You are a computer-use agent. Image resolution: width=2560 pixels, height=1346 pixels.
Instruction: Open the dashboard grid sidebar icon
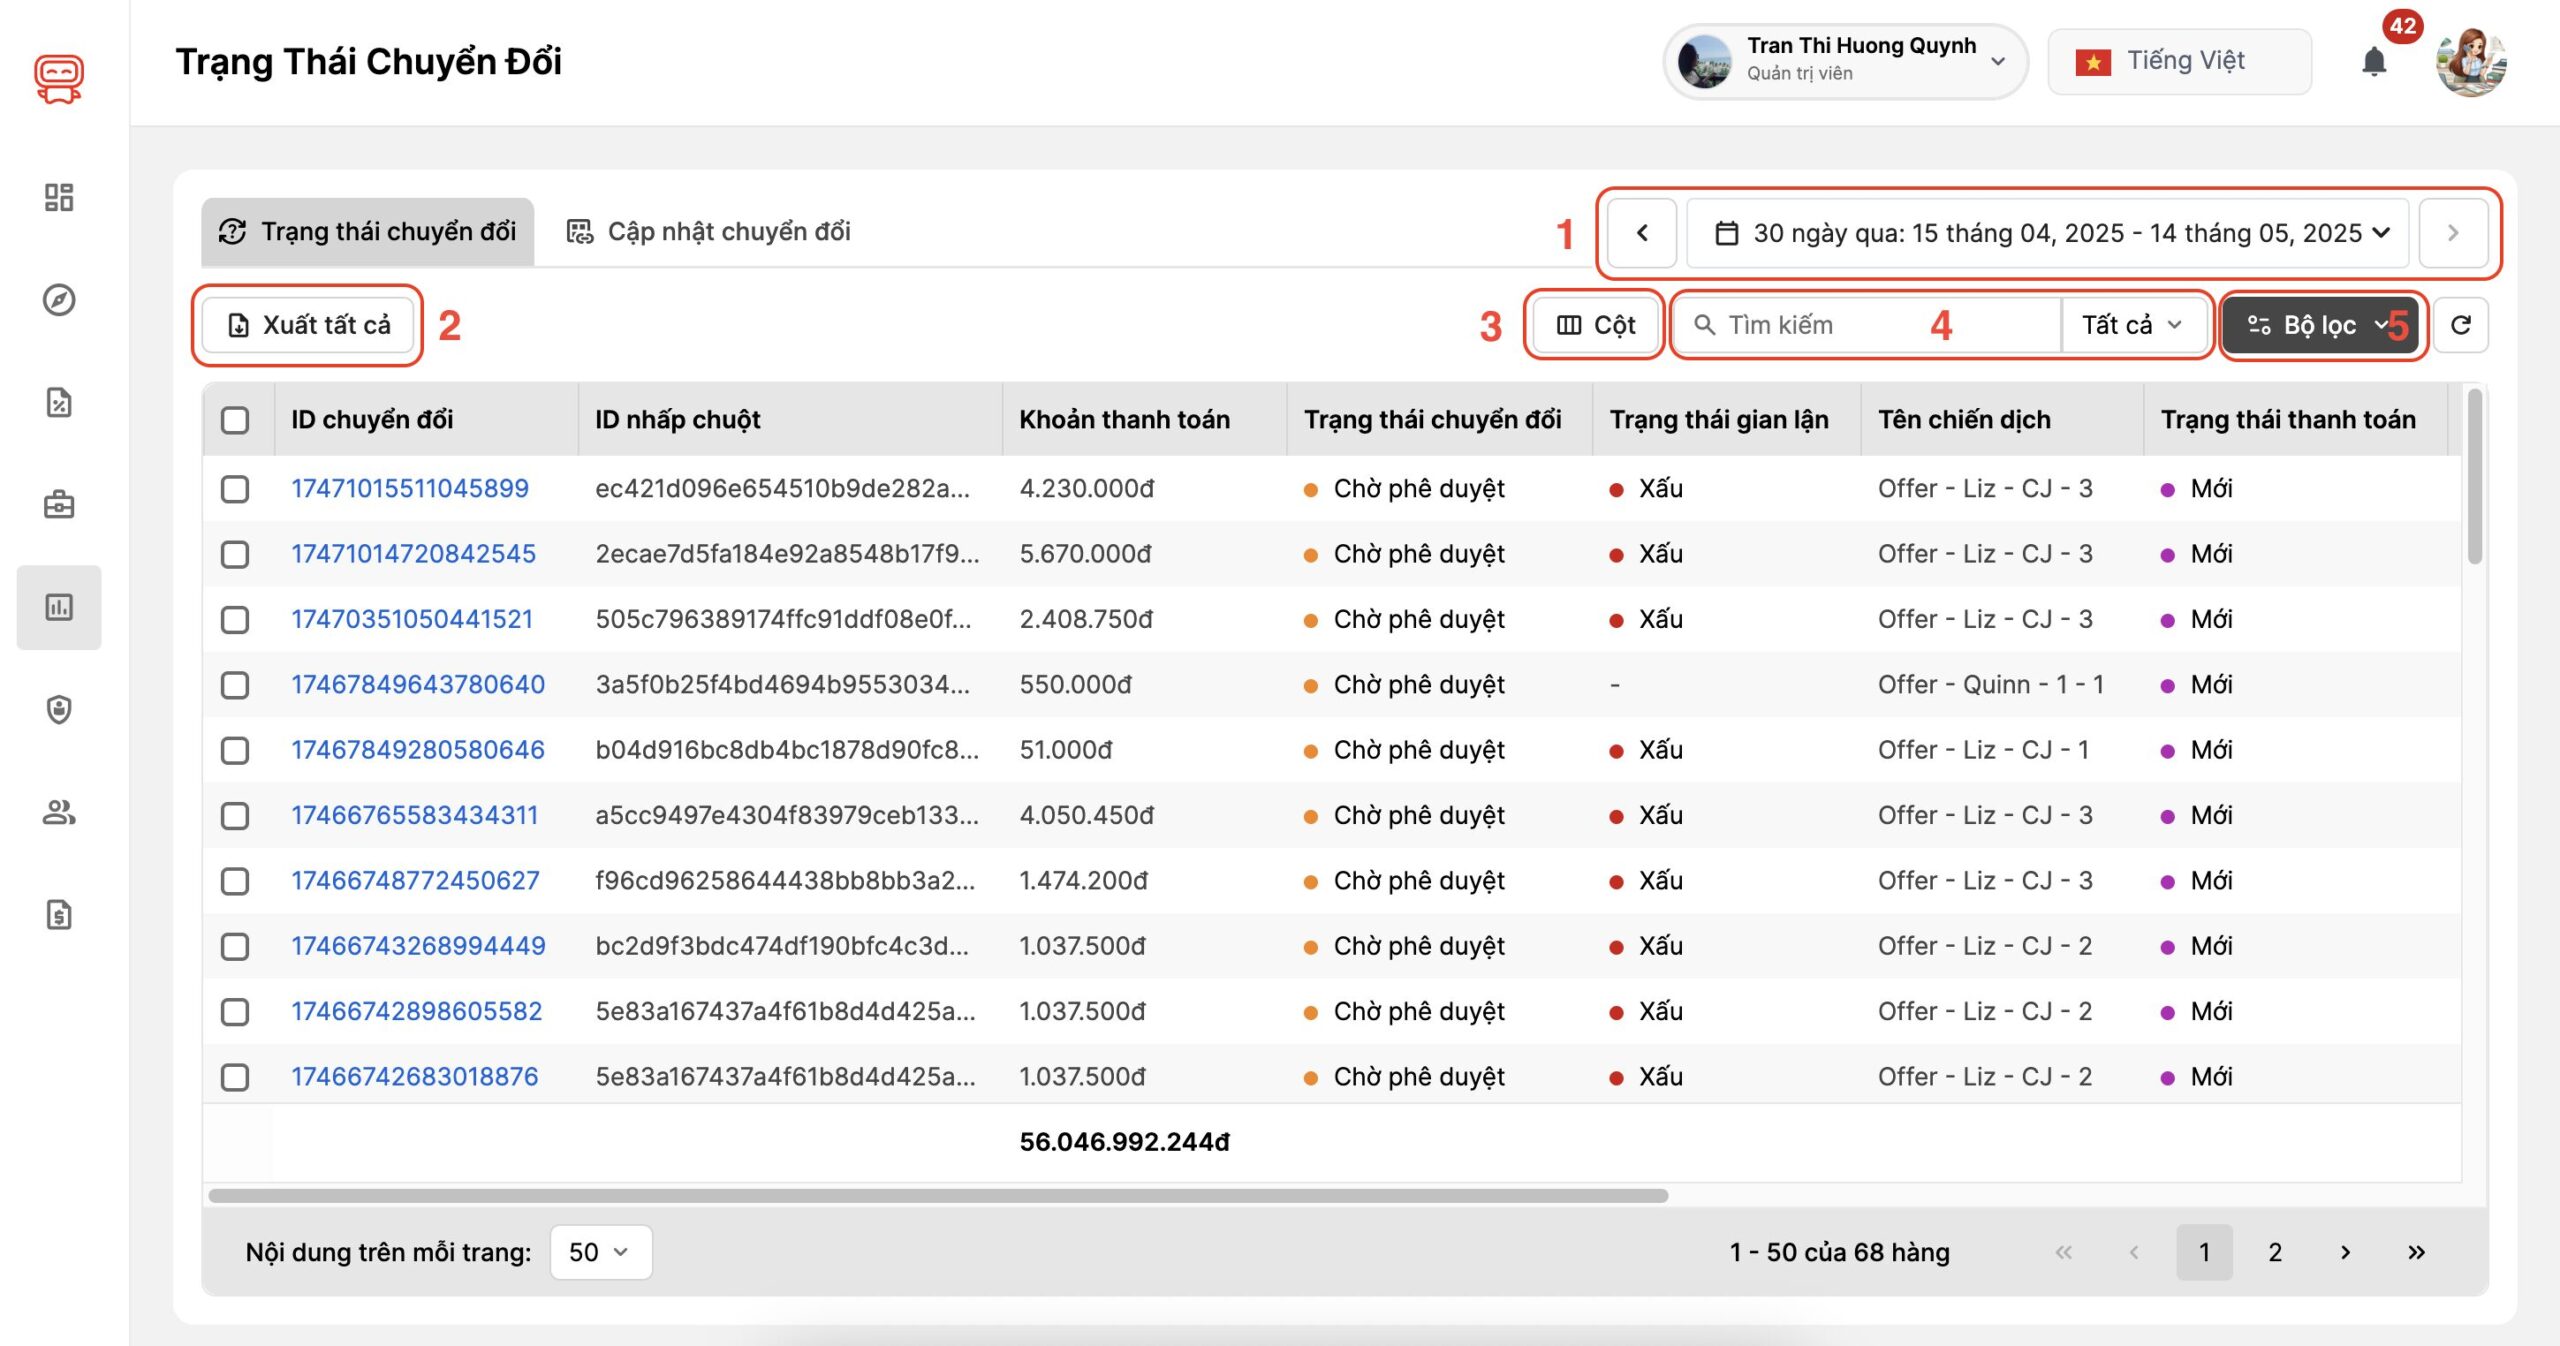[x=59, y=197]
